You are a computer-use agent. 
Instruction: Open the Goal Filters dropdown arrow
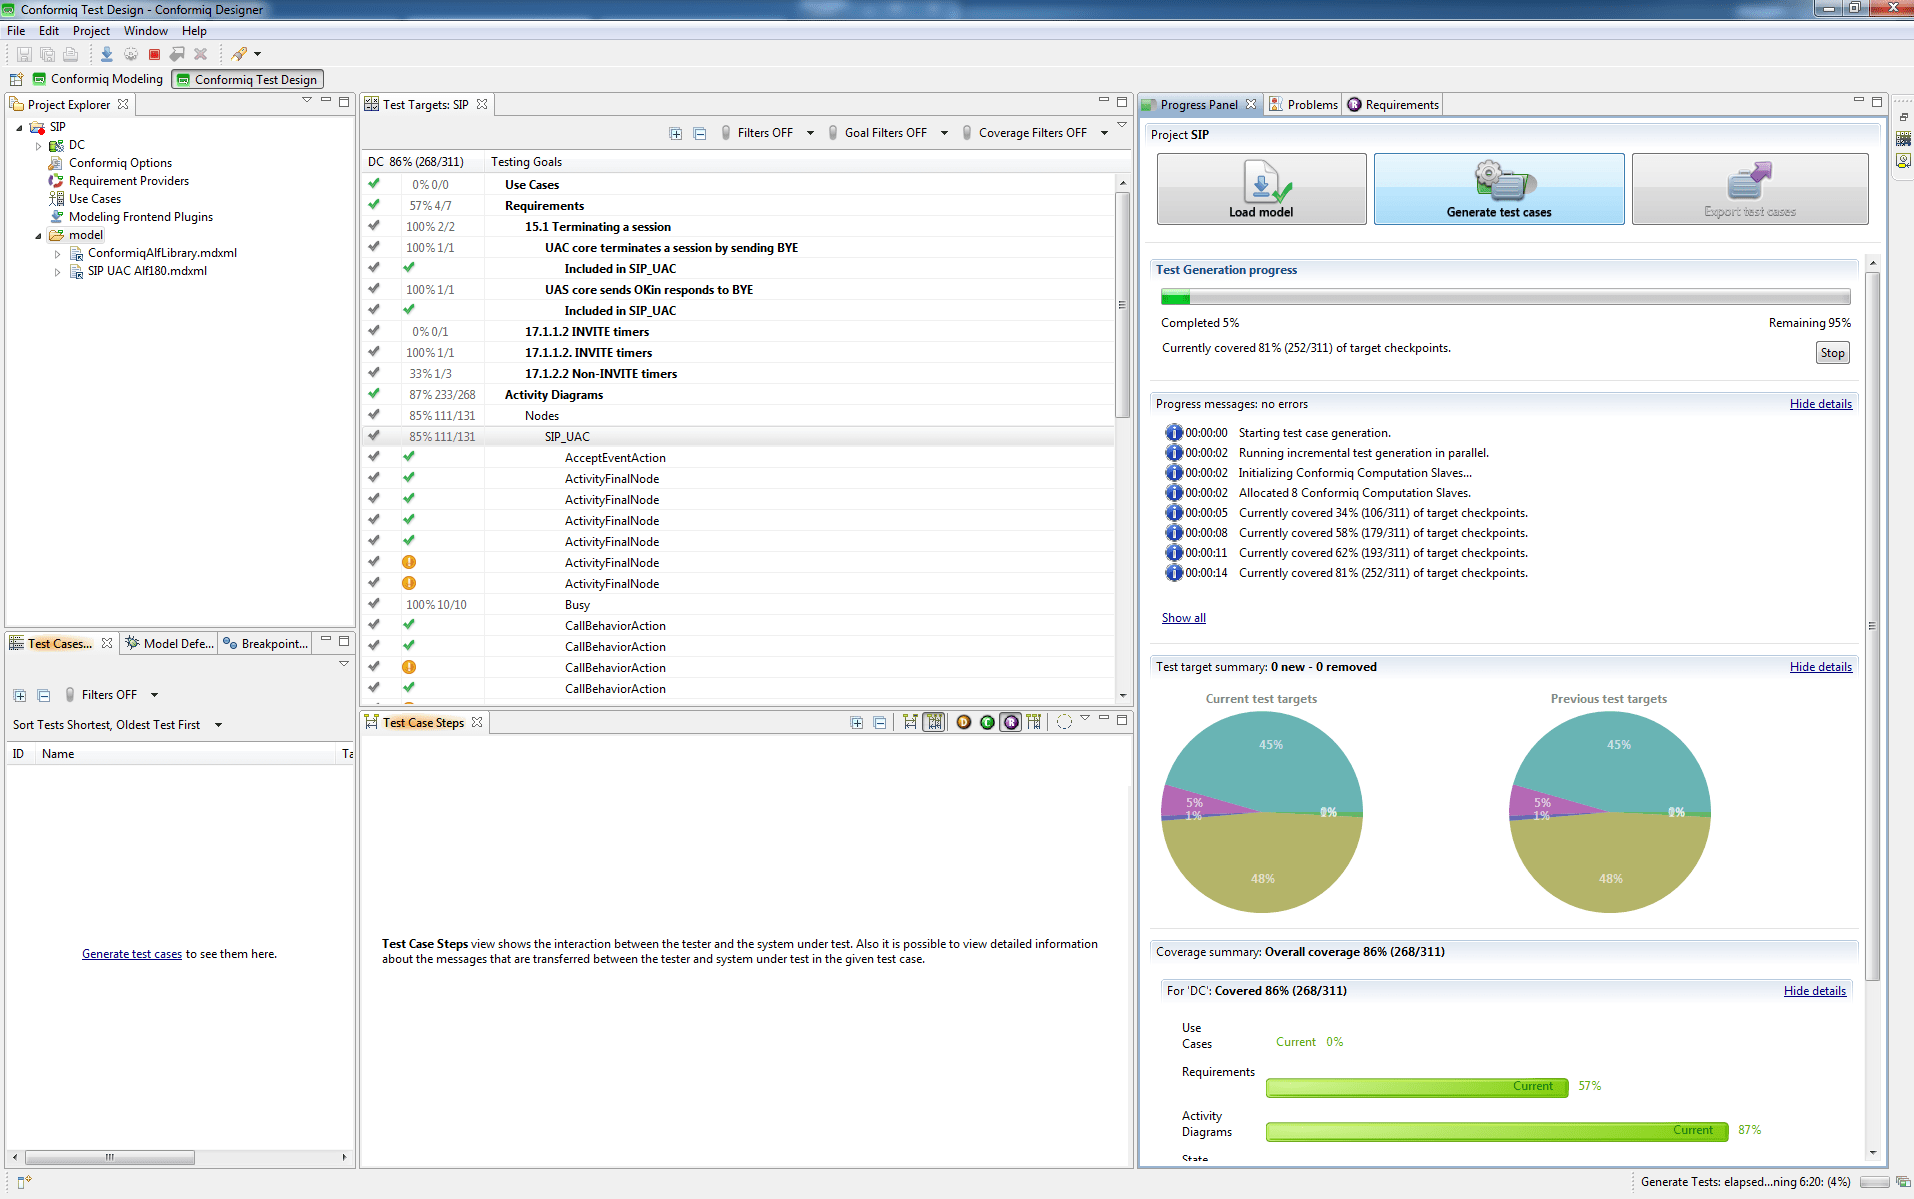944,133
